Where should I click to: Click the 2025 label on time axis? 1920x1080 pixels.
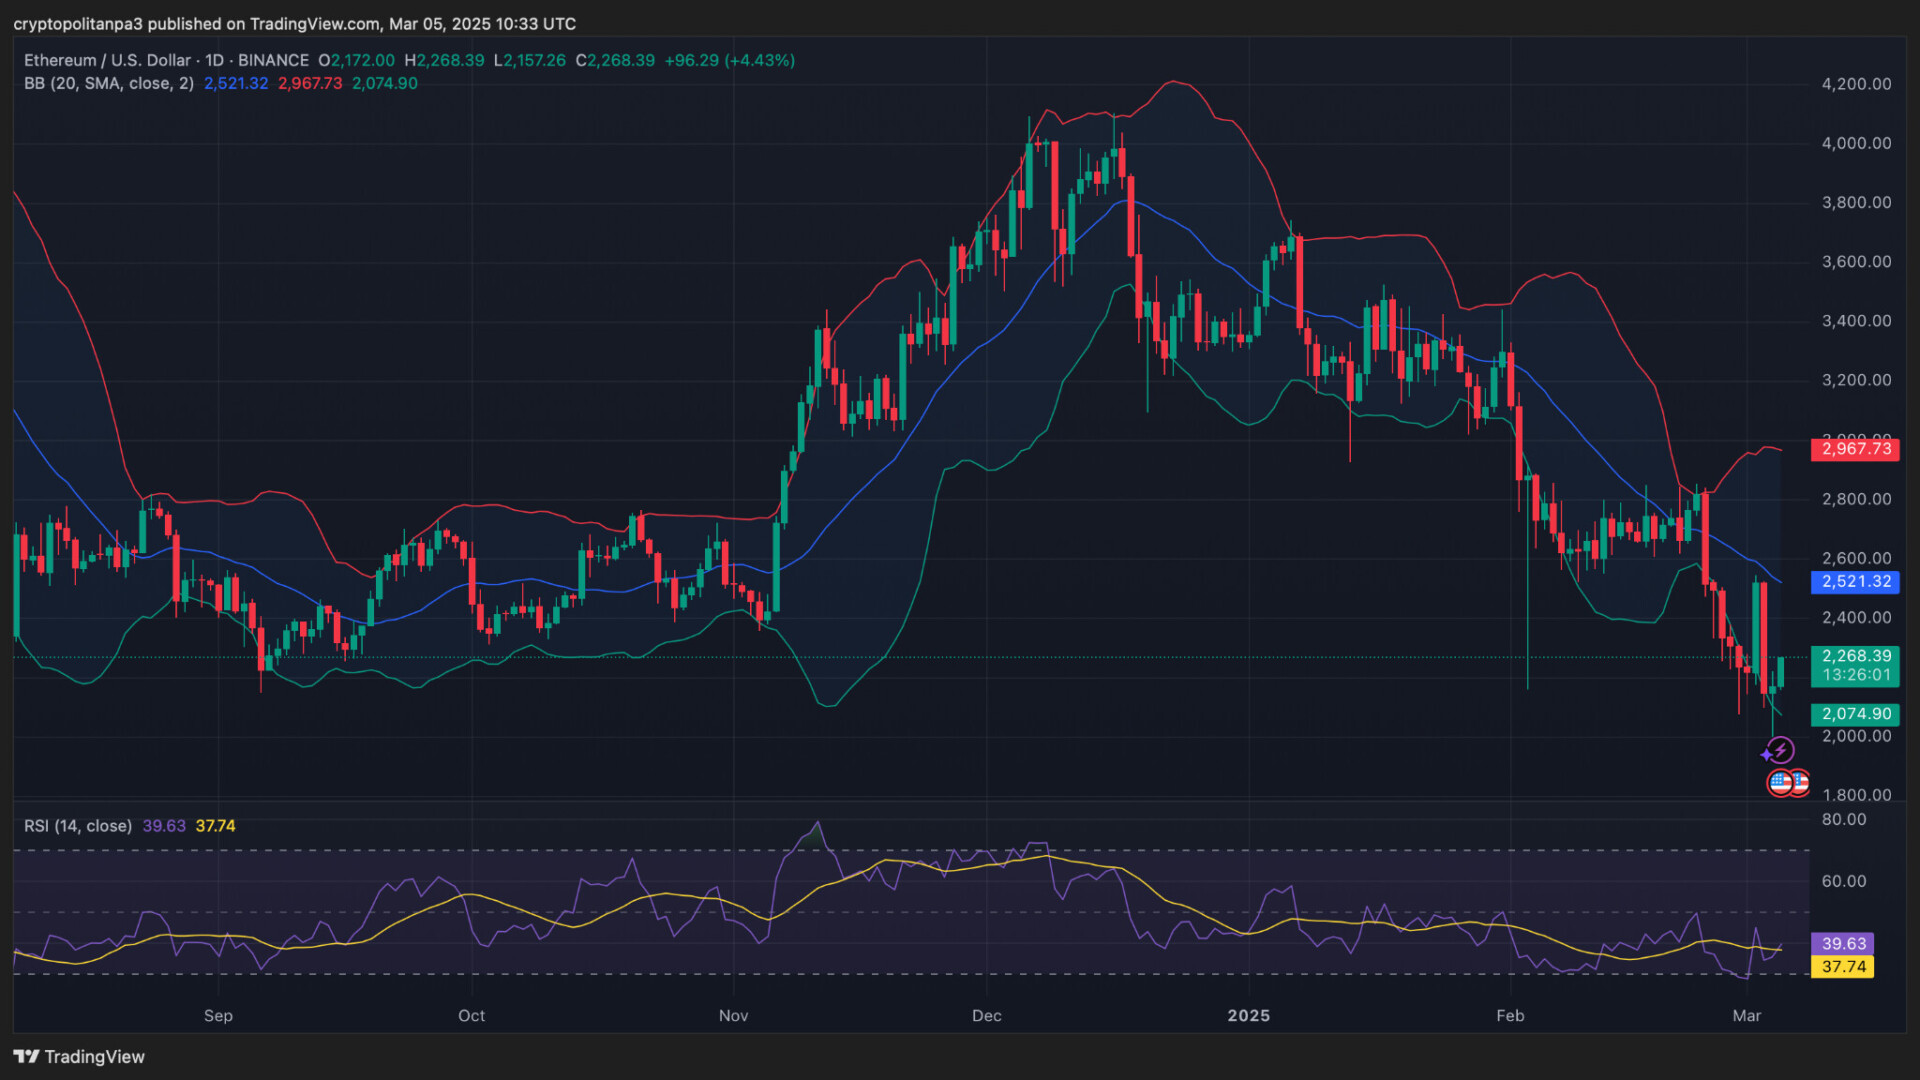tap(1248, 1015)
